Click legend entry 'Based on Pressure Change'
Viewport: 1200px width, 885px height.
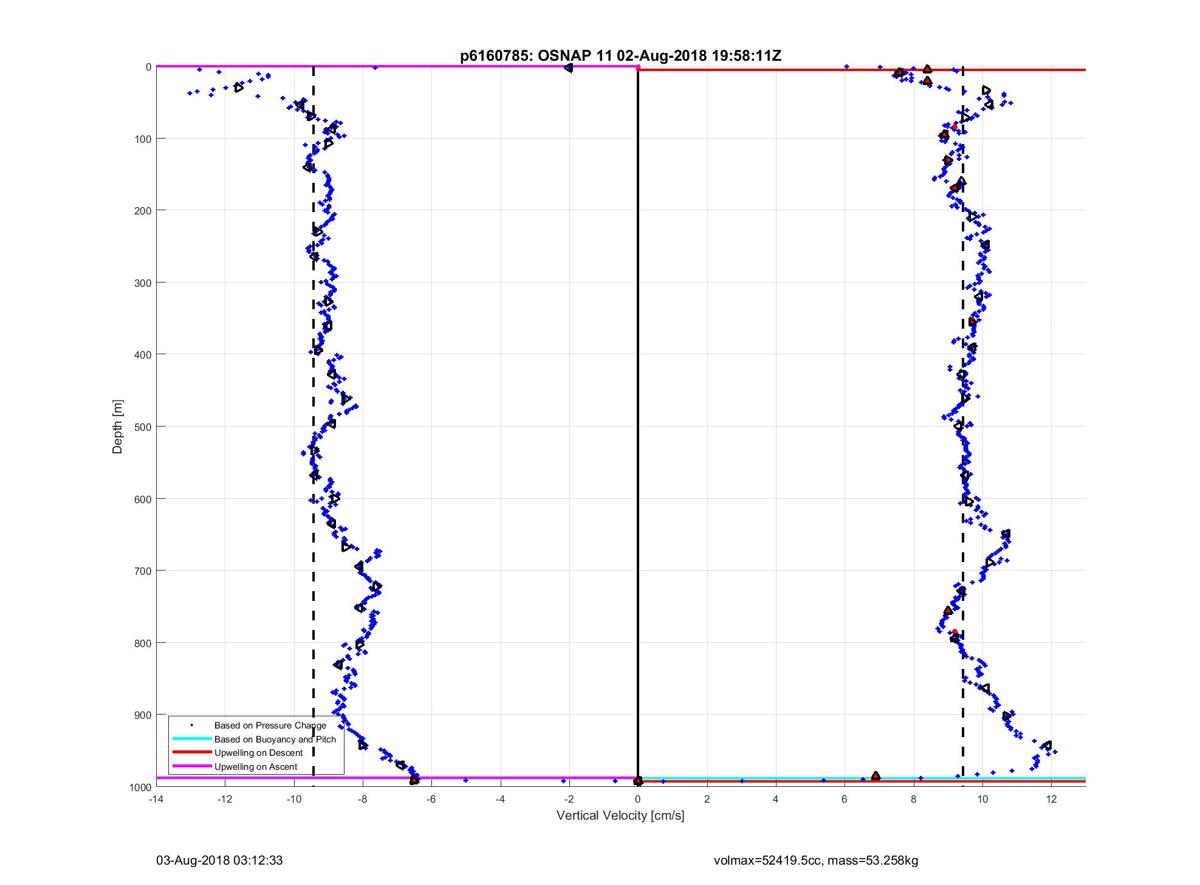(270, 725)
